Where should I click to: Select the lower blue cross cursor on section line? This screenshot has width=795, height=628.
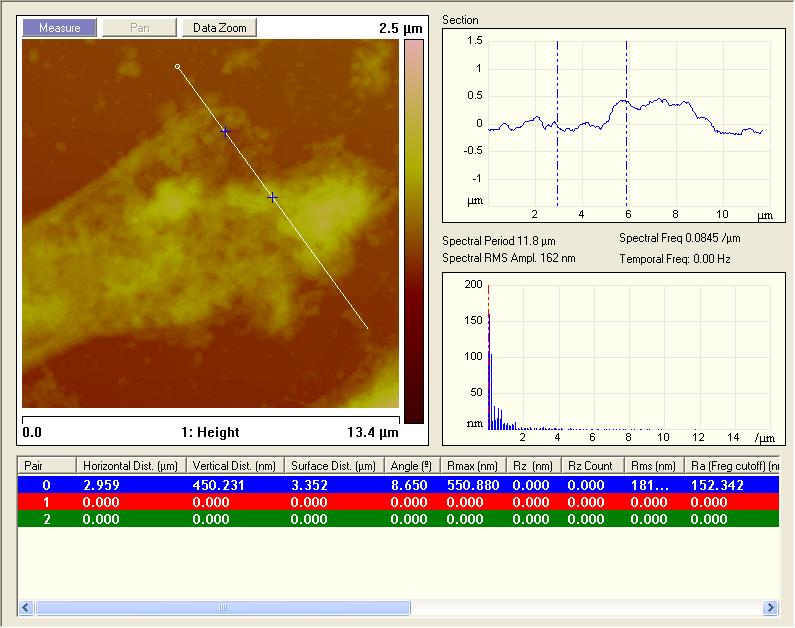pos(273,197)
